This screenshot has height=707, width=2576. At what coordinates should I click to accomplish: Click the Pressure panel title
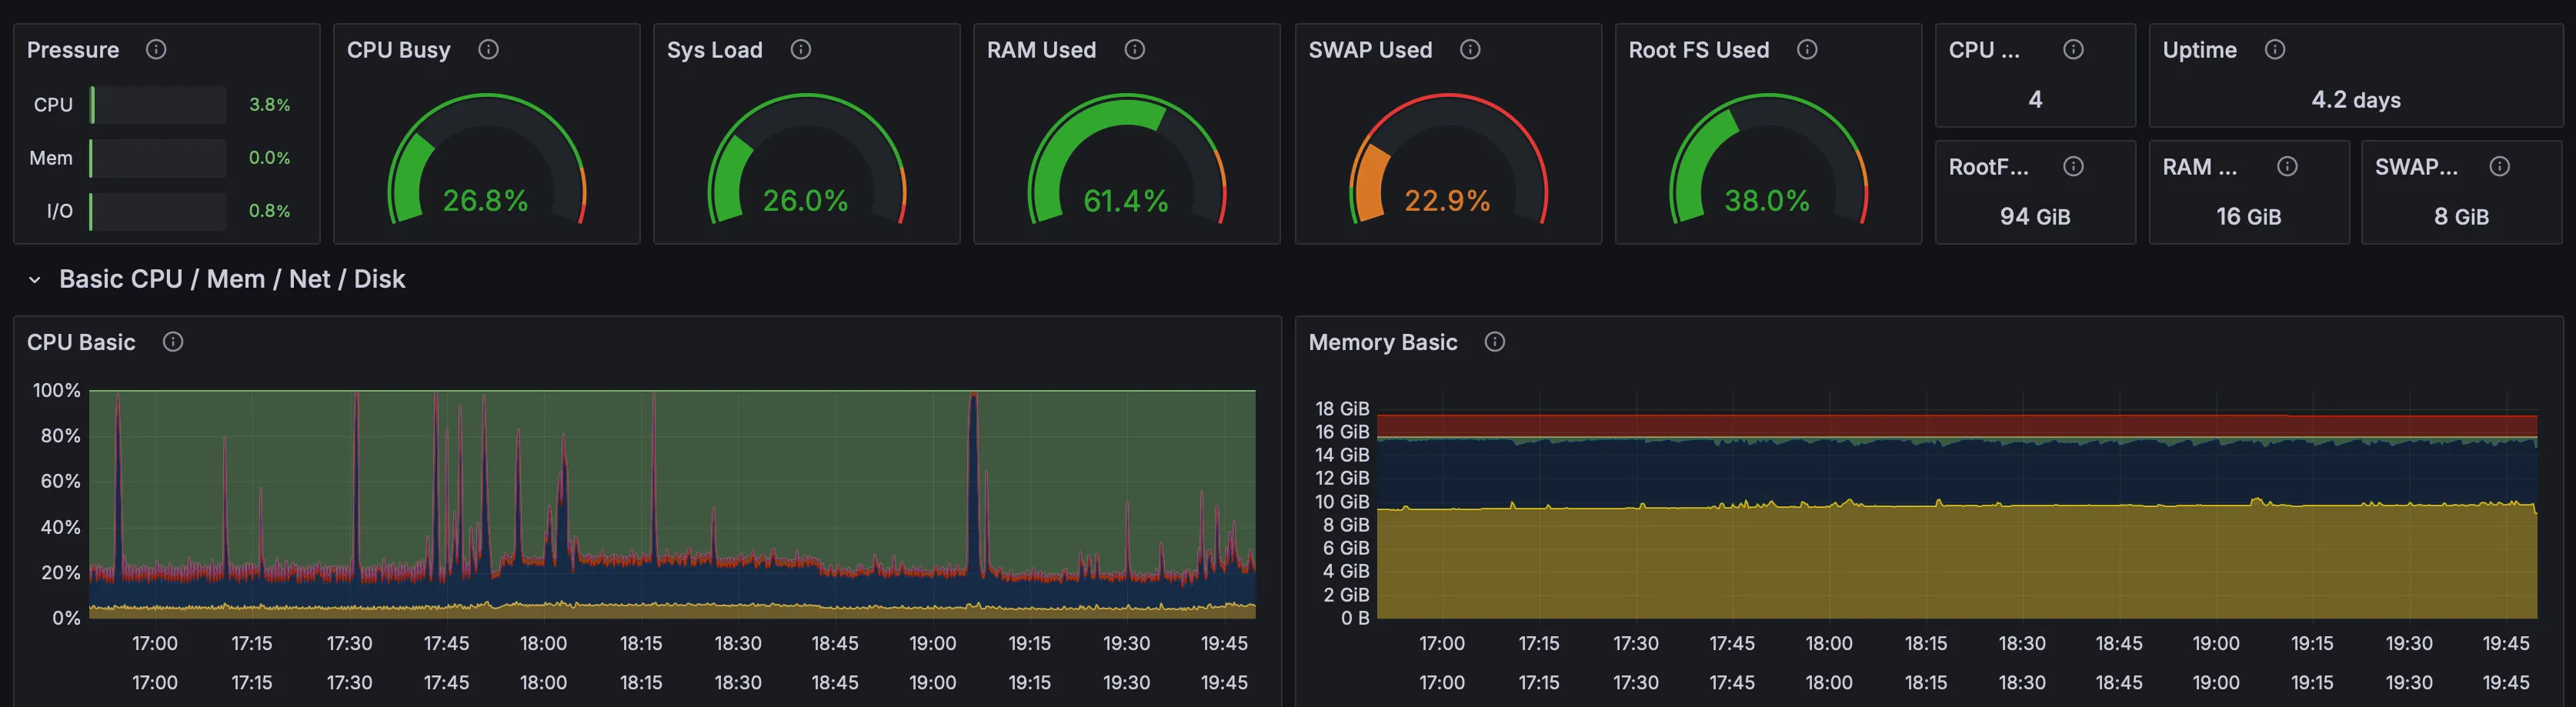pos(73,49)
